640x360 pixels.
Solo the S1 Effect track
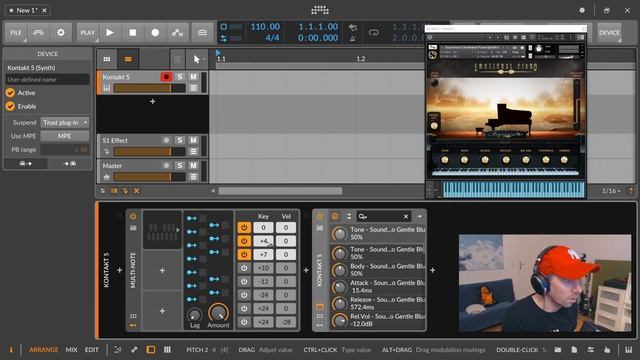[180, 140]
